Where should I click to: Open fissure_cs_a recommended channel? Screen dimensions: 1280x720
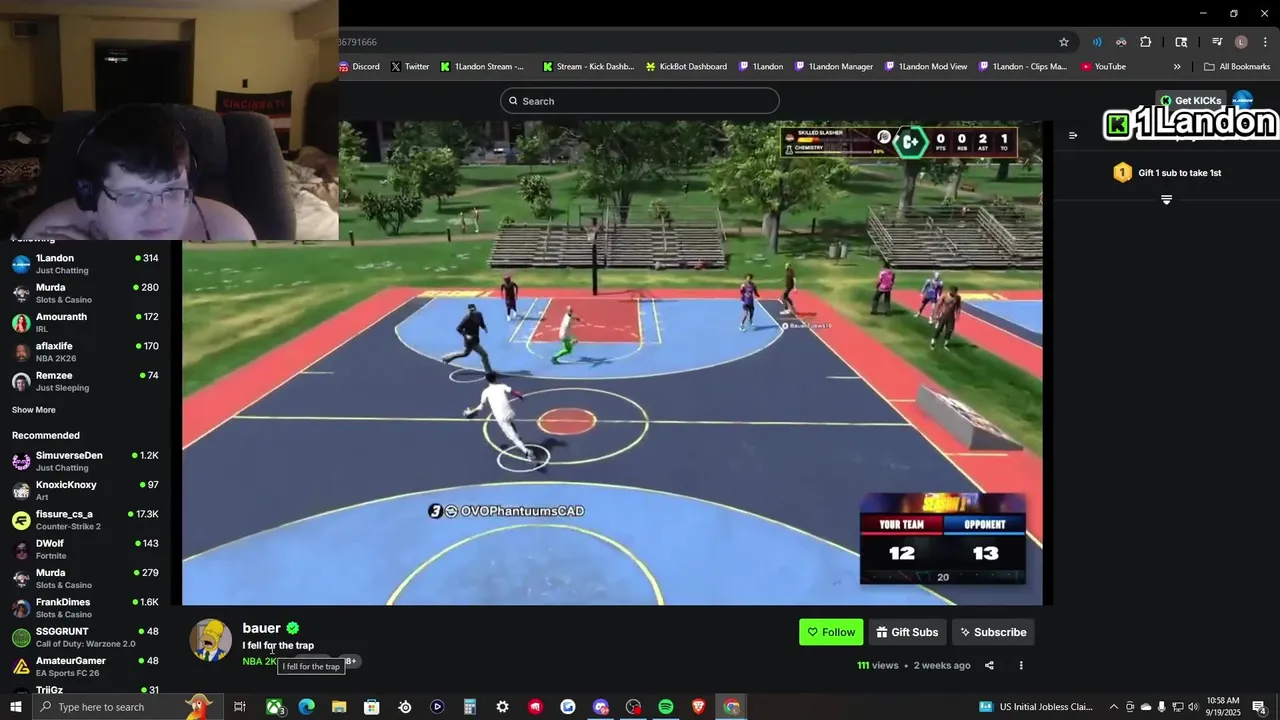tap(85, 520)
